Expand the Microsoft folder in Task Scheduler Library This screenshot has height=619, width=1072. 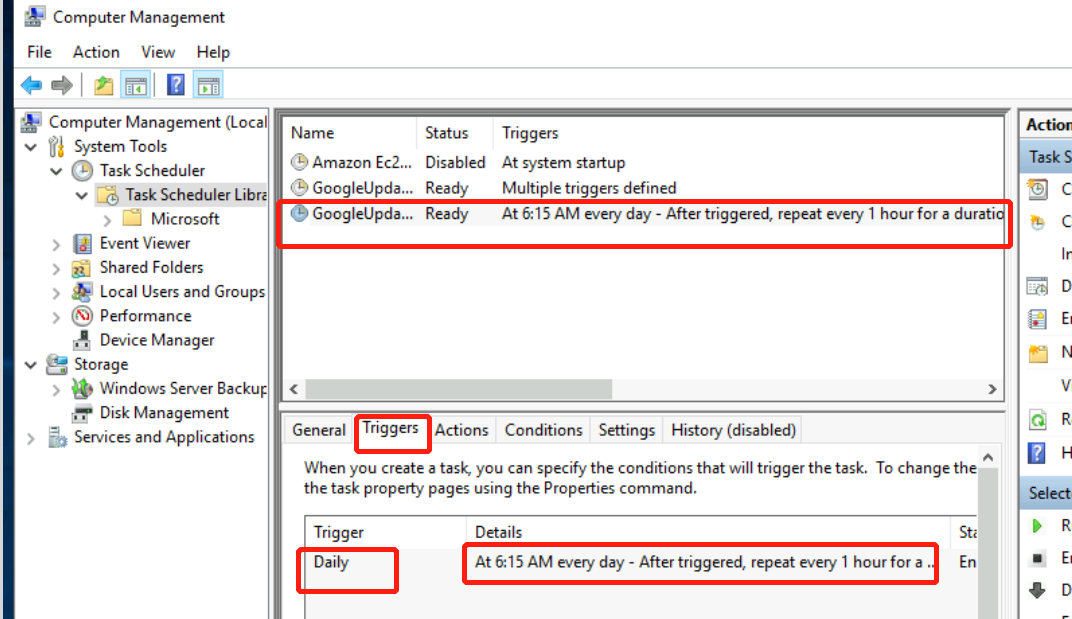pyautogui.click(x=107, y=219)
